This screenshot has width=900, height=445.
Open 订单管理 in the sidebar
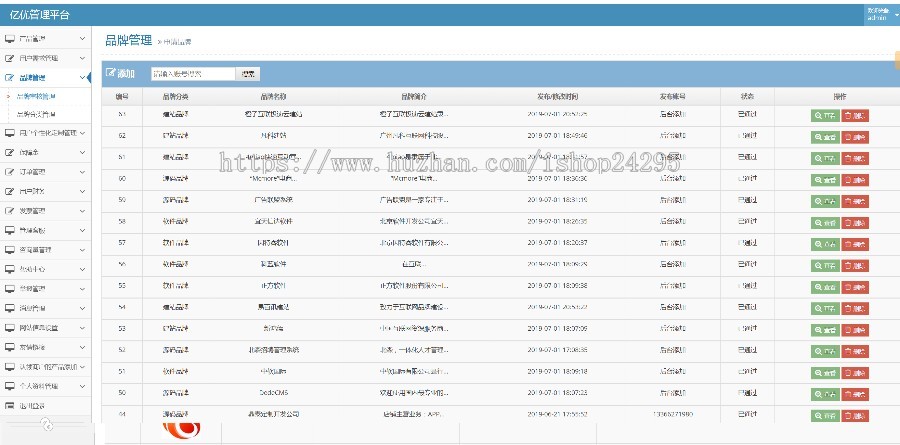(32, 172)
